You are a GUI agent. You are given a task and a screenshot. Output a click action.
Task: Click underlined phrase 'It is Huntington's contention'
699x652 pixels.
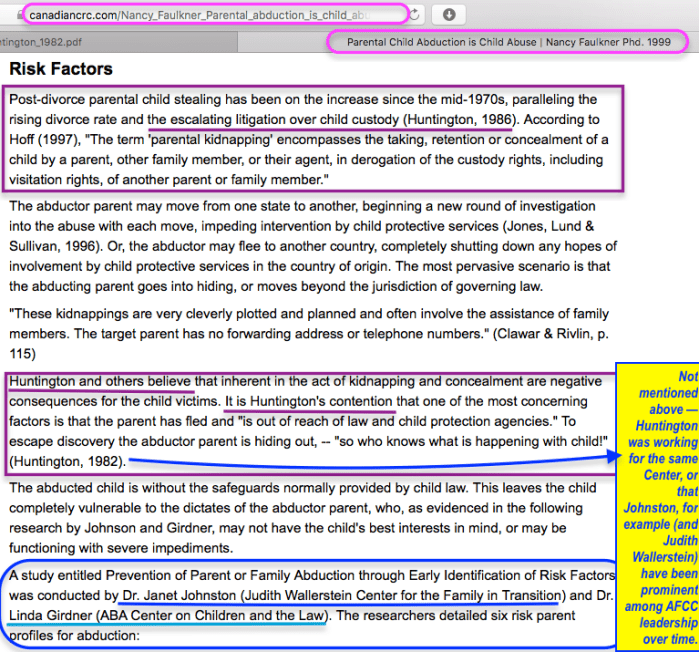(310, 401)
